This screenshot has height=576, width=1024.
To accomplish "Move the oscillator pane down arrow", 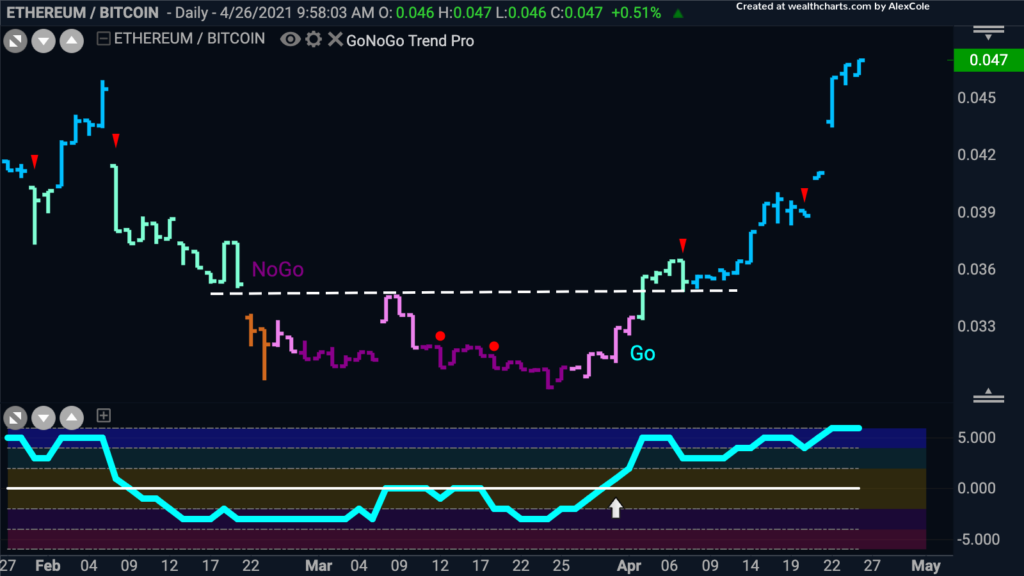I will tap(43, 417).
